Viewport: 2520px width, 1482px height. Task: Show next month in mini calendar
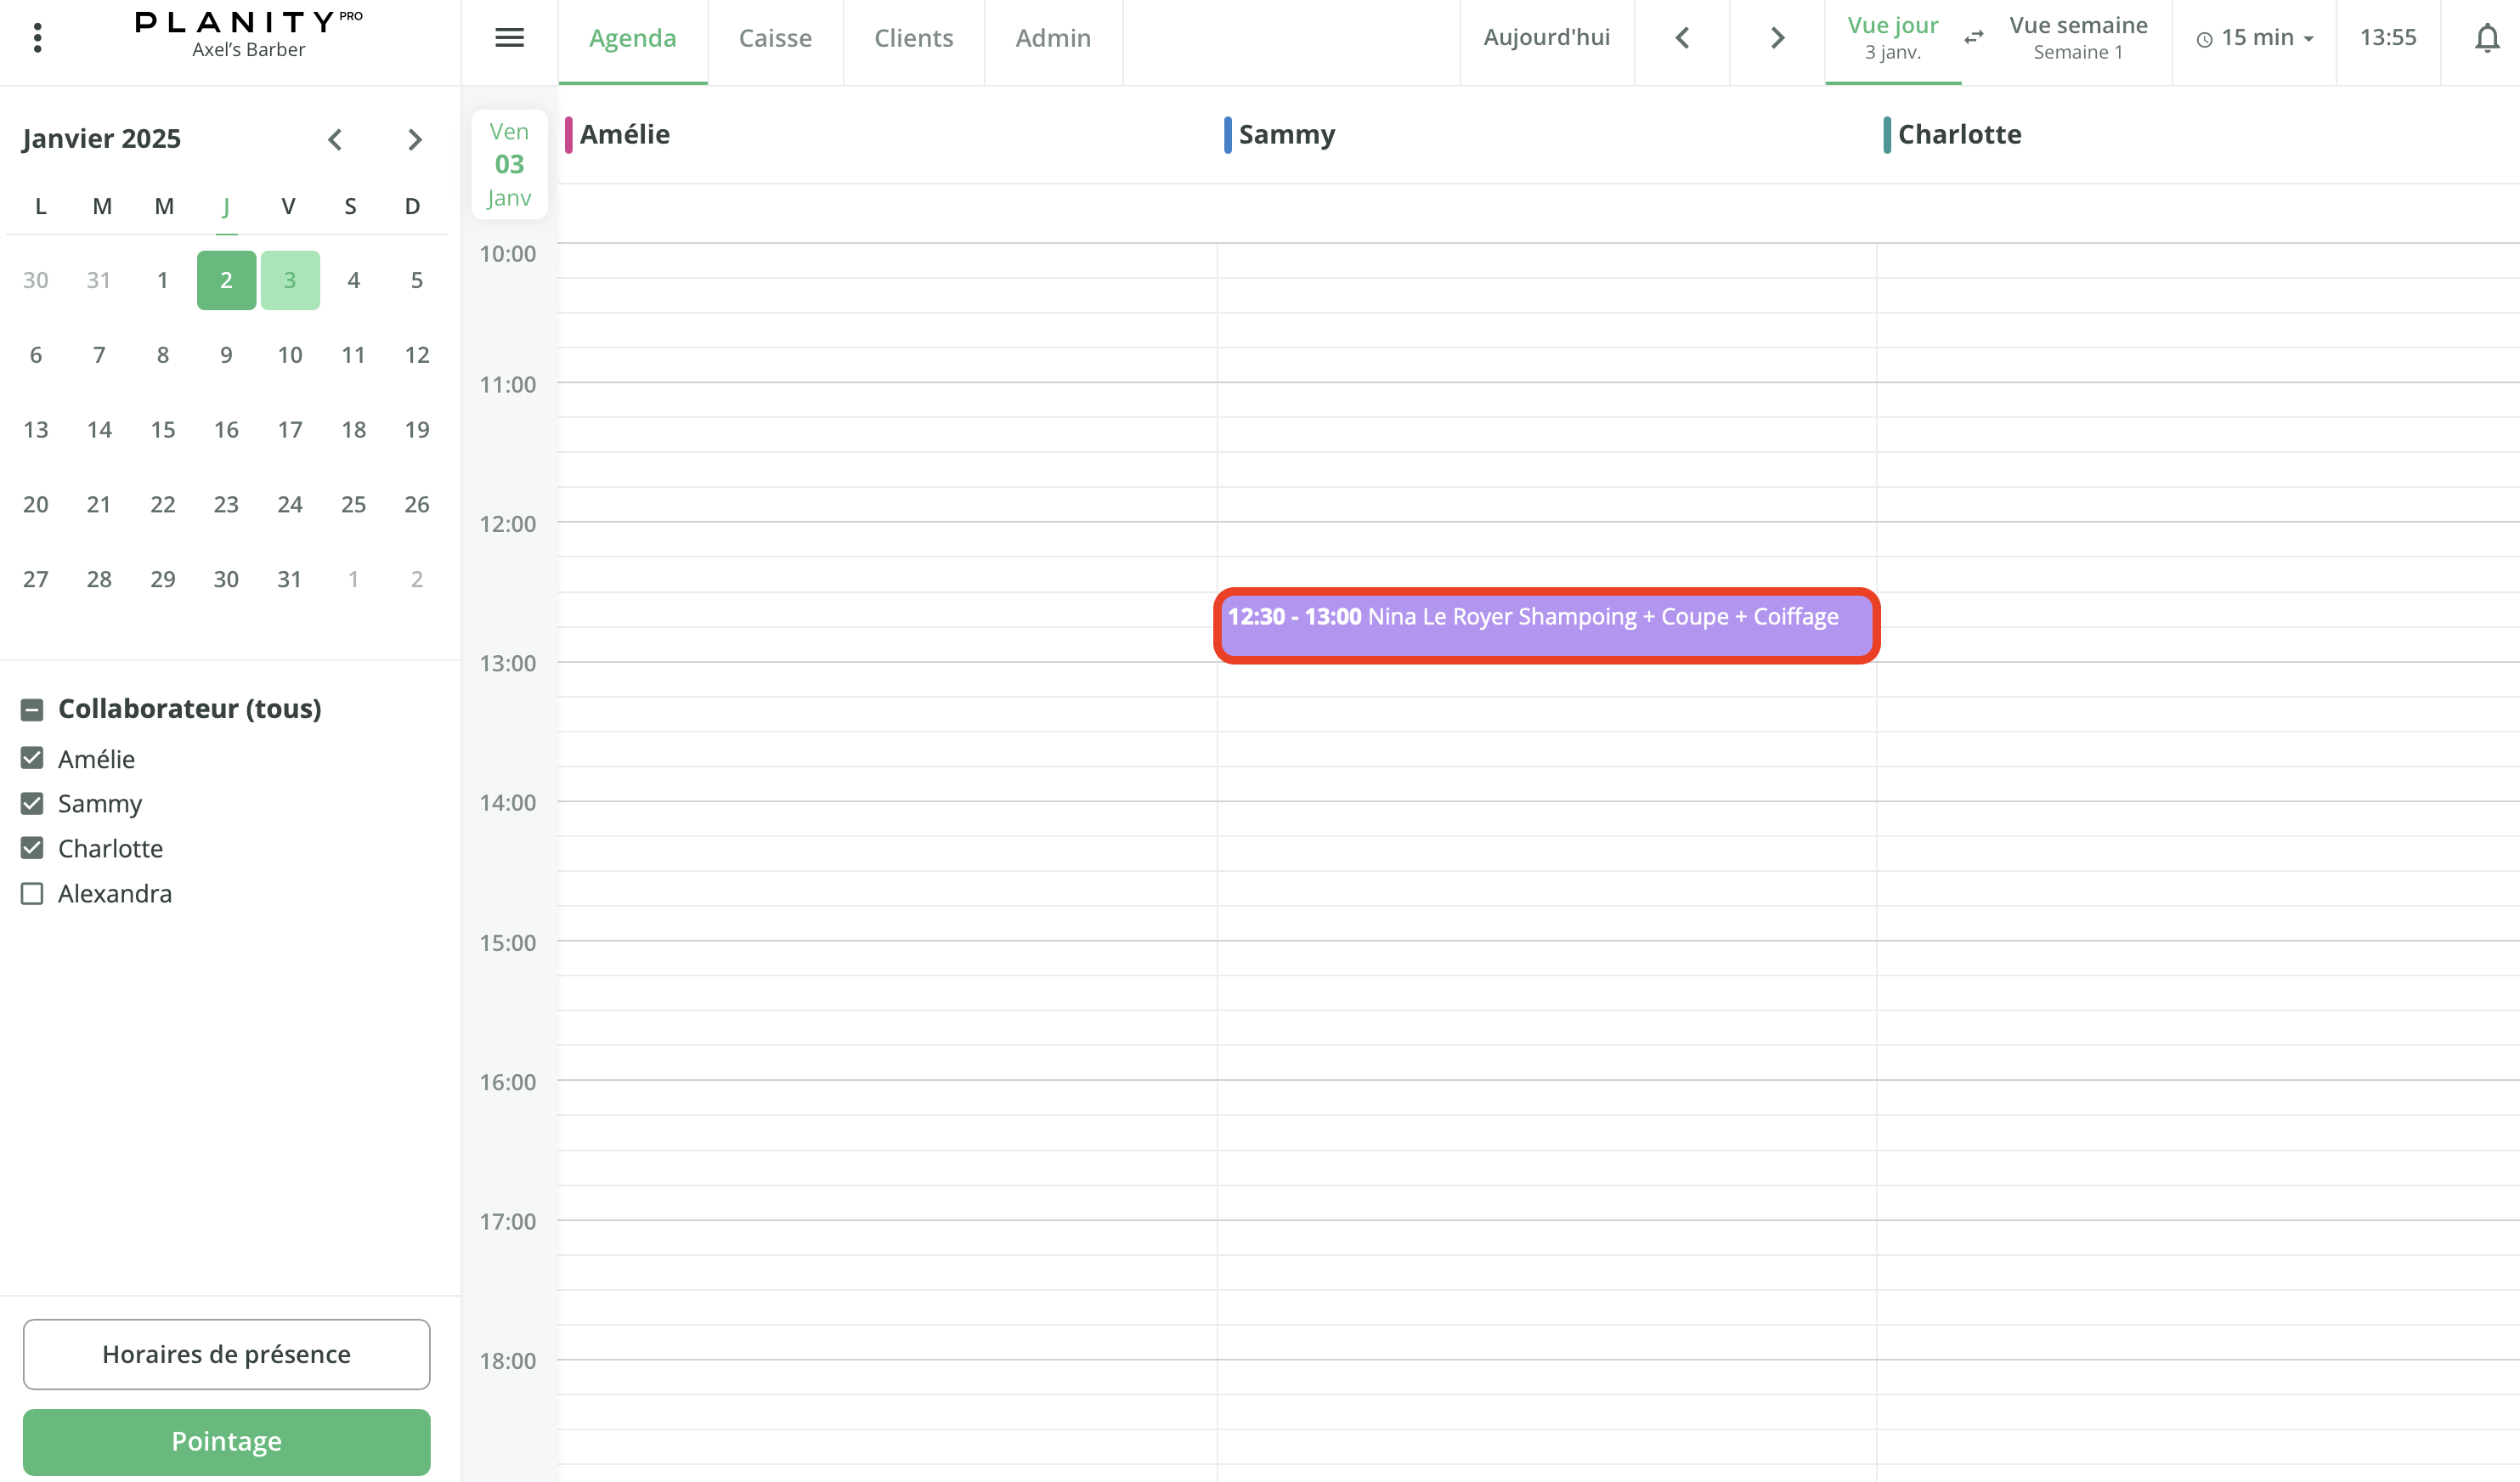(415, 139)
